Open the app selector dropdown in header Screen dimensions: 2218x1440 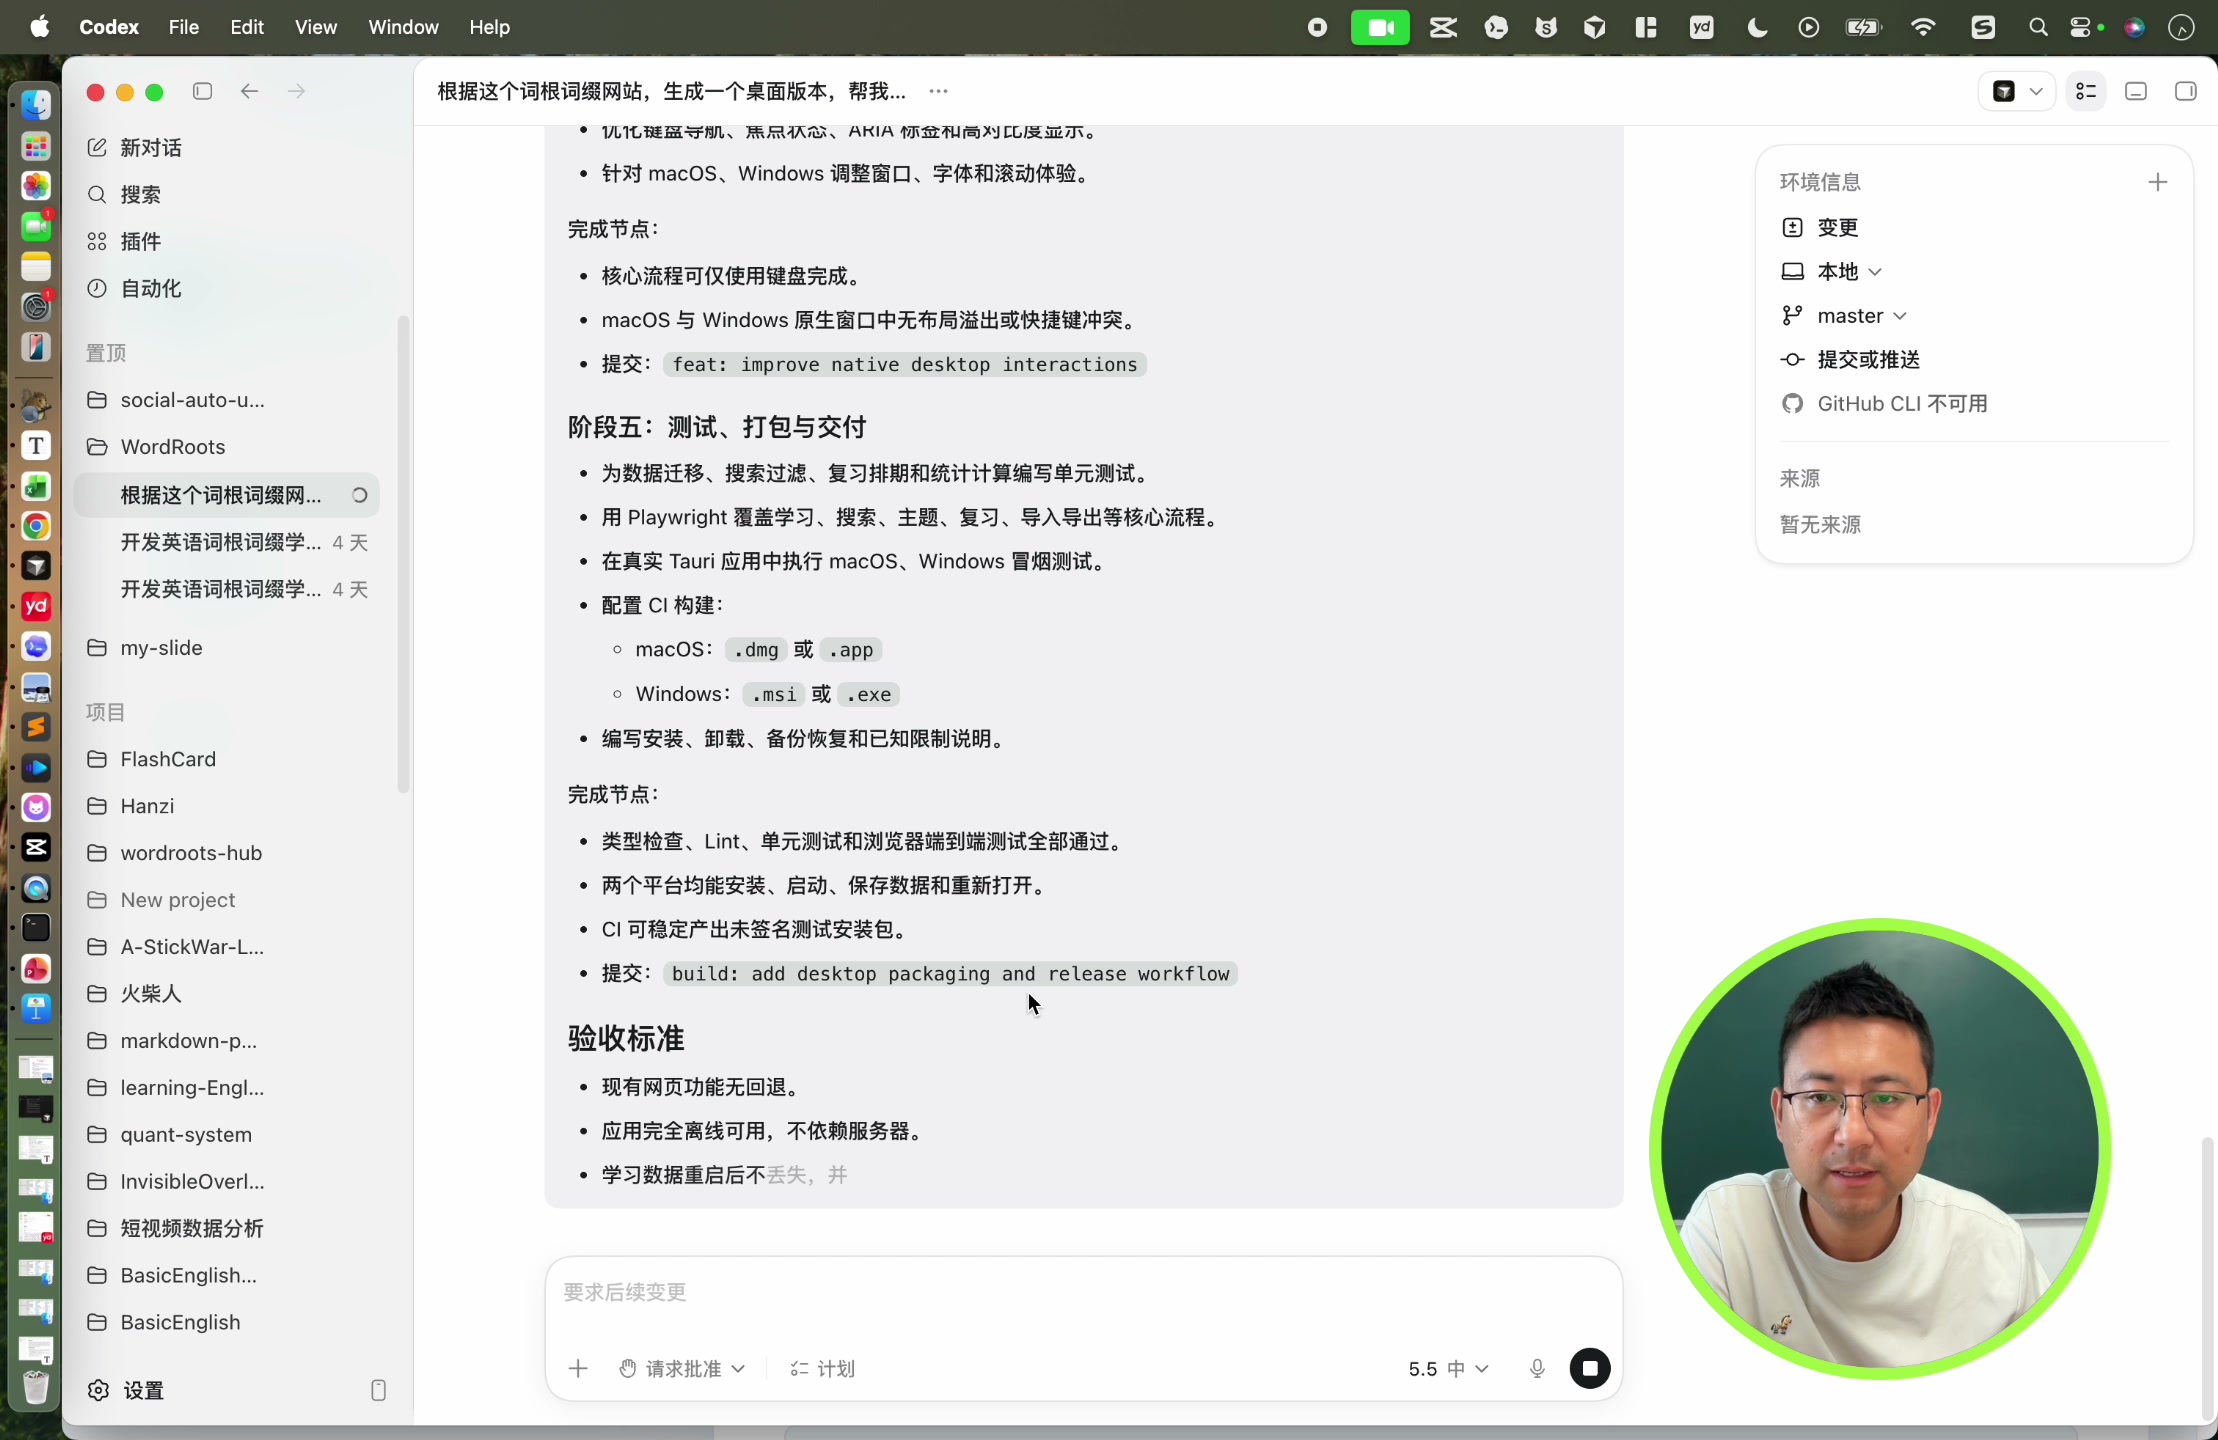click(2017, 91)
